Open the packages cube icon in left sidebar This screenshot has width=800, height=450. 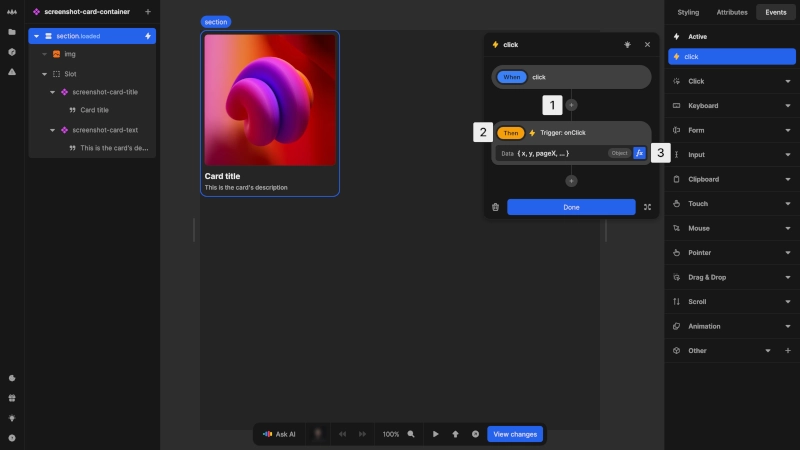[12, 52]
